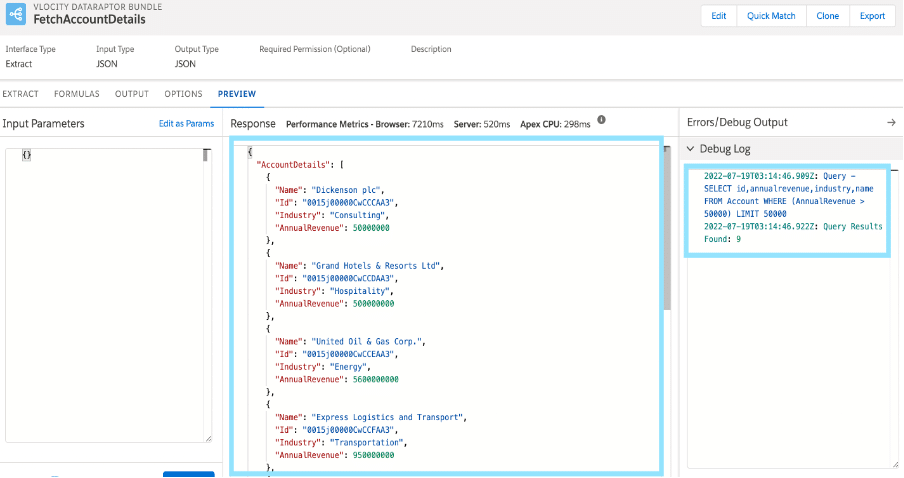The image size is (904, 478).
Task: Click the Edit button
Action: pyautogui.click(x=718, y=16)
